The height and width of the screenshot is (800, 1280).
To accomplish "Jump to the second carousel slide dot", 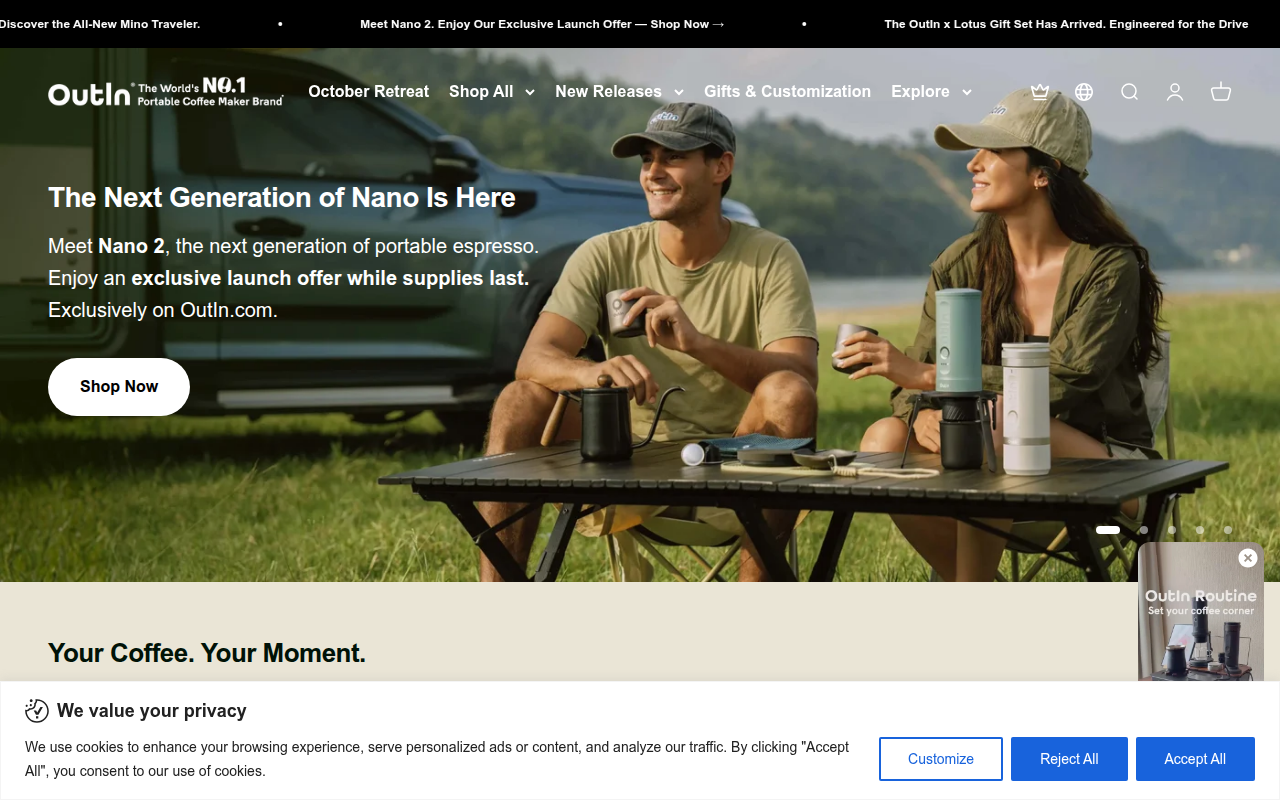I will (x=1144, y=530).
